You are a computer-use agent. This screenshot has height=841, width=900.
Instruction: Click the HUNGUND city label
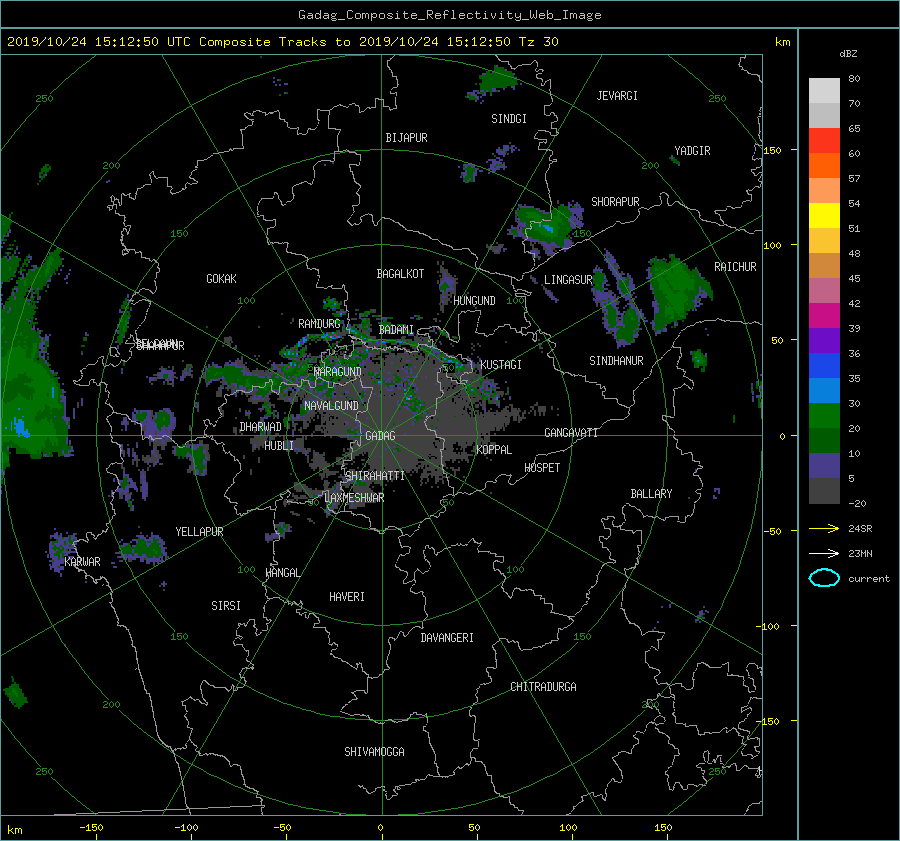(474, 301)
